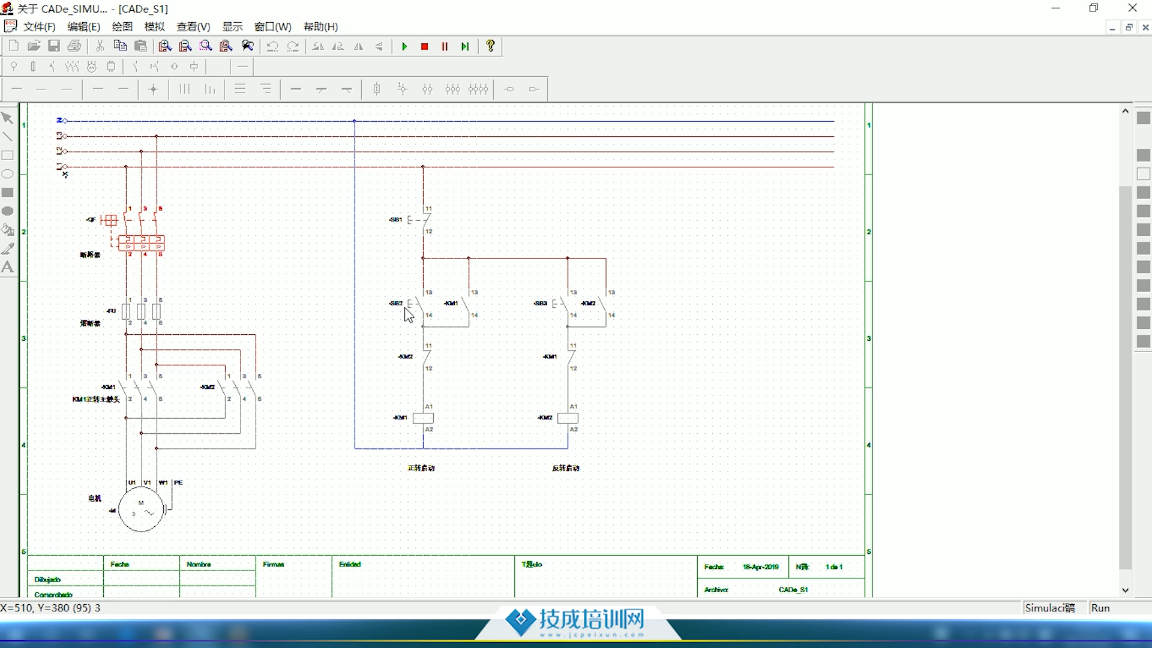Toggle the QF circuit breaker handle

coord(110,220)
